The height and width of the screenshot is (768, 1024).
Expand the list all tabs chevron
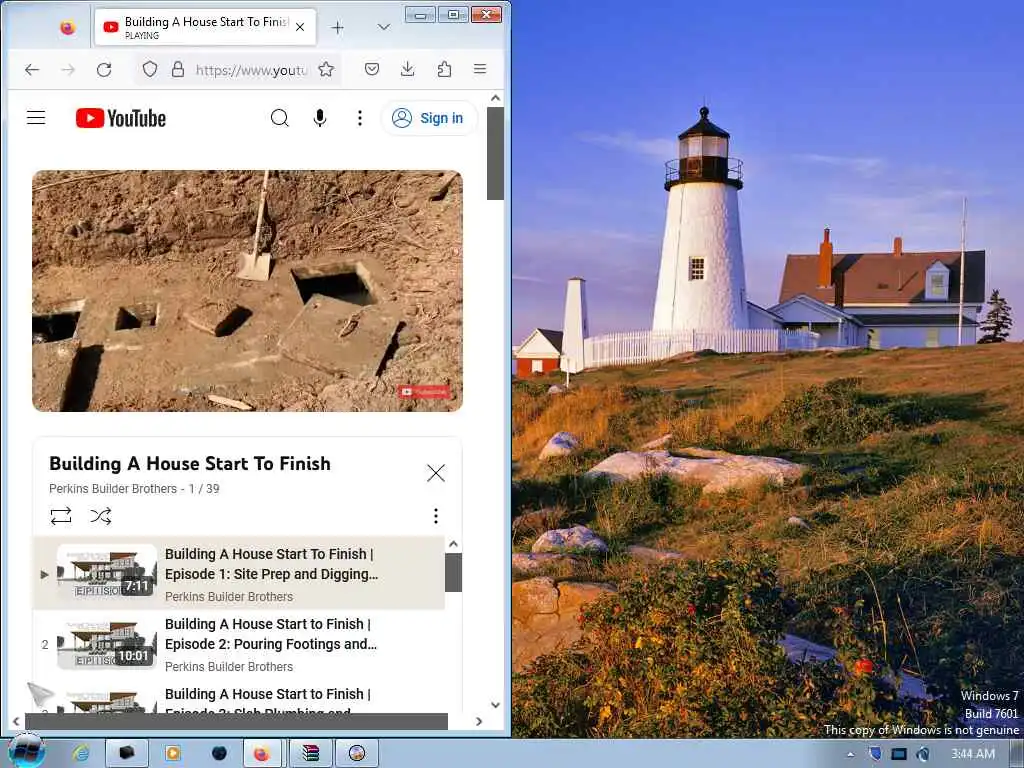[383, 27]
